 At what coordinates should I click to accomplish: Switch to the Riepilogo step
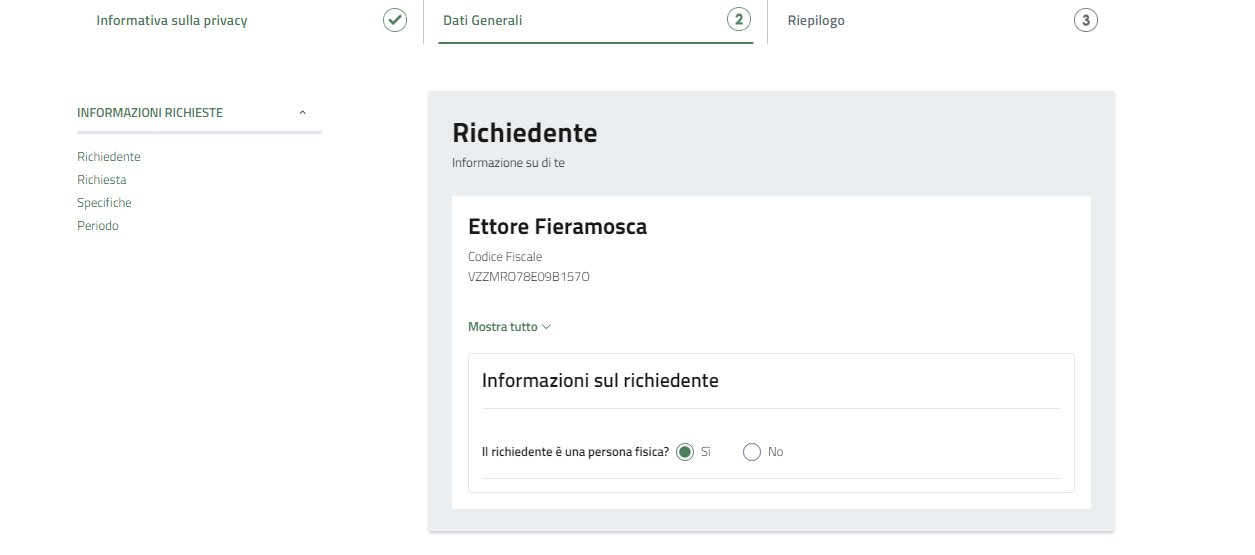coord(815,20)
